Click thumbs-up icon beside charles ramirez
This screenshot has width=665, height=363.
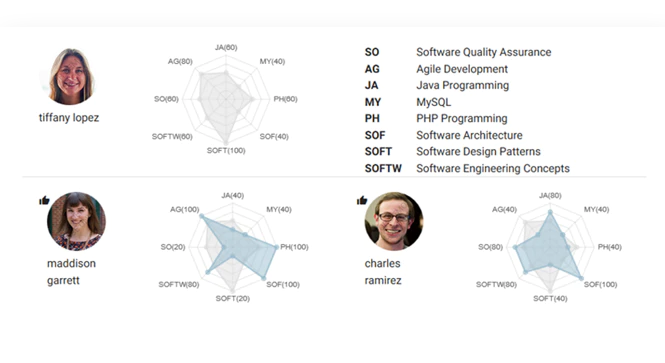pyautogui.click(x=362, y=200)
